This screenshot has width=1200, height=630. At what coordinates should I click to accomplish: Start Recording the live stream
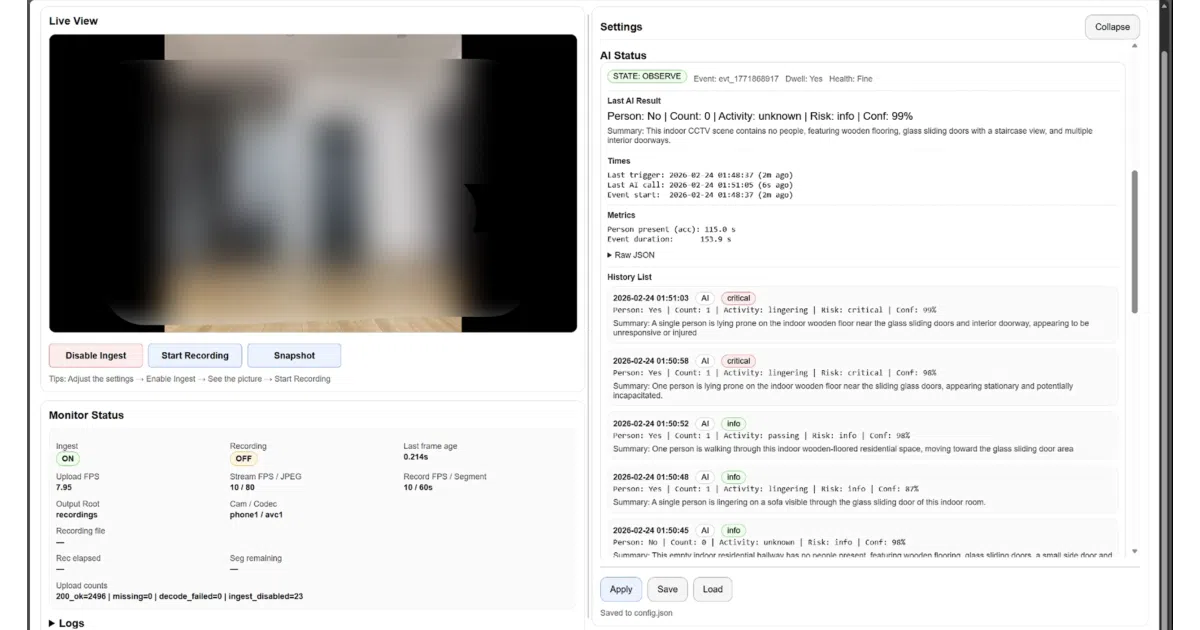[x=195, y=355]
